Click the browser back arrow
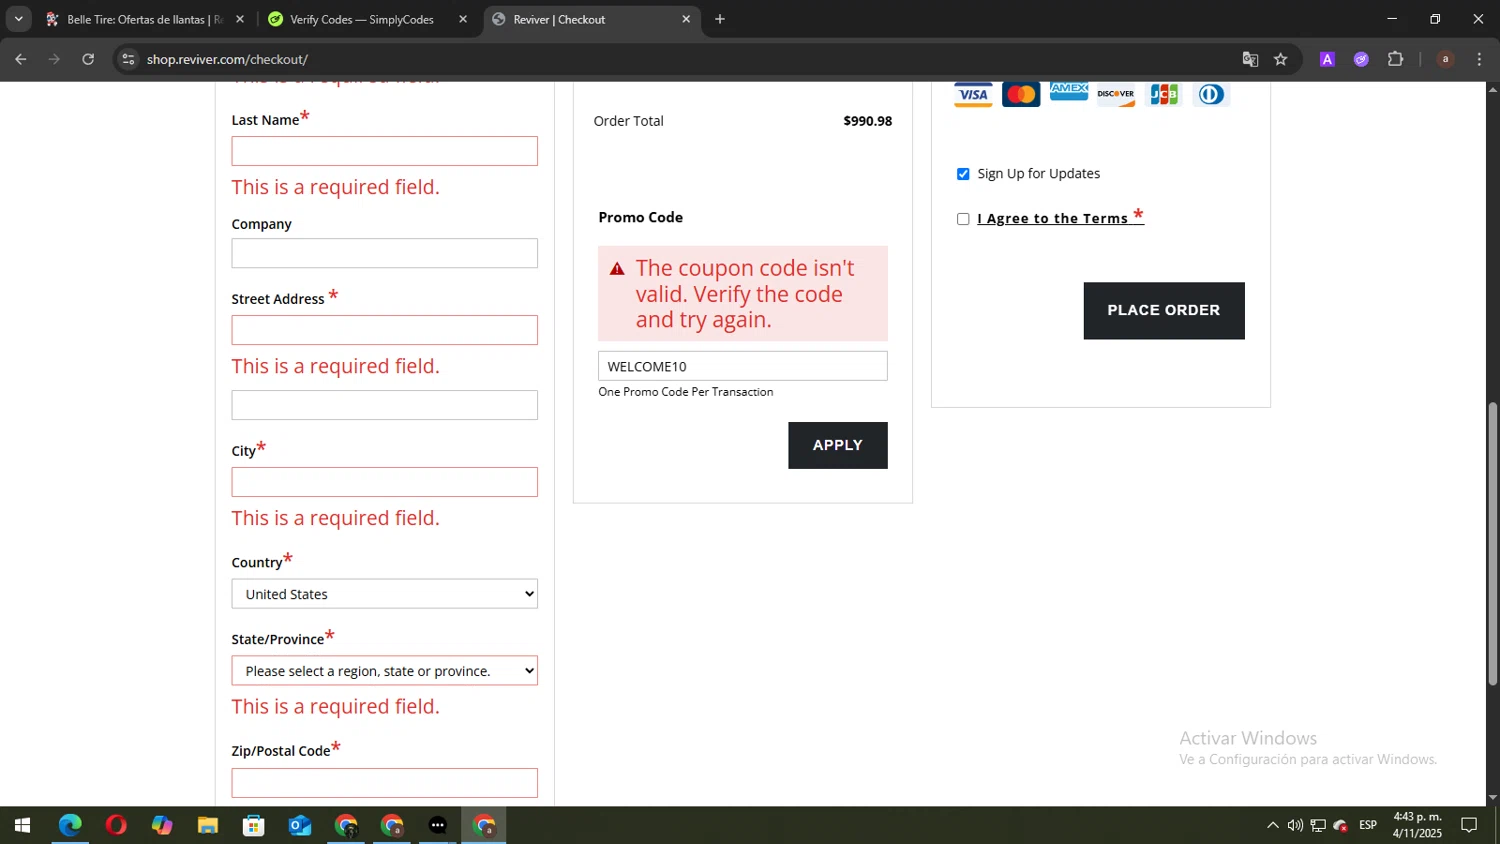The width and height of the screenshot is (1500, 844). [x=21, y=59]
